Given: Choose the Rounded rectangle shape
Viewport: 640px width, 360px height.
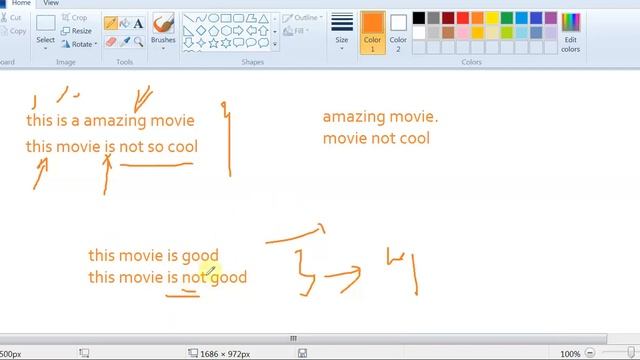Looking at the screenshot, I should pos(238,18).
